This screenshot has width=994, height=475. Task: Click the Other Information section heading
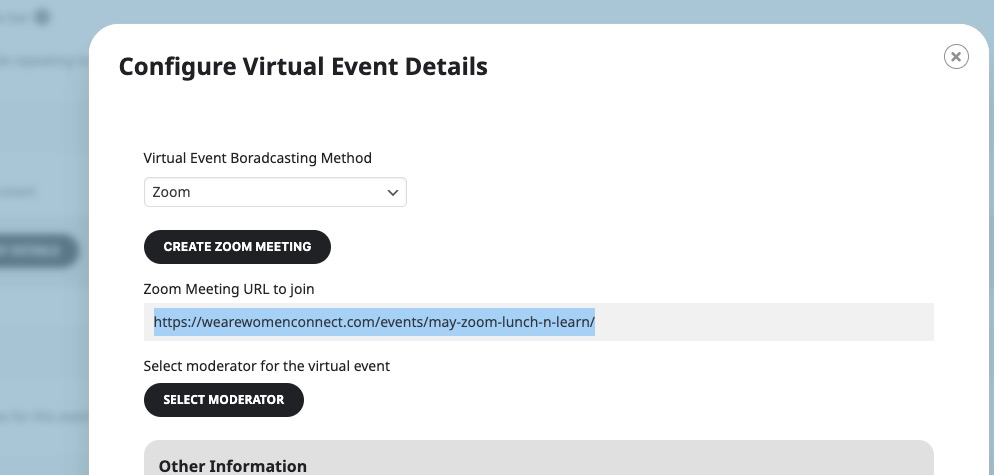(233, 466)
